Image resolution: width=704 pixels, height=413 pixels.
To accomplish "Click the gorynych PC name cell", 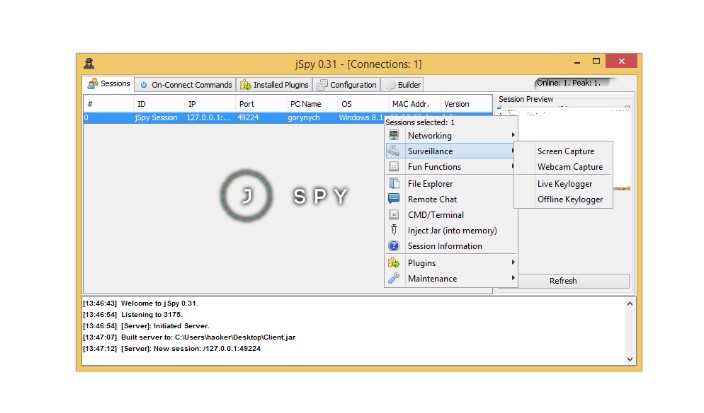I will [x=312, y=118].
